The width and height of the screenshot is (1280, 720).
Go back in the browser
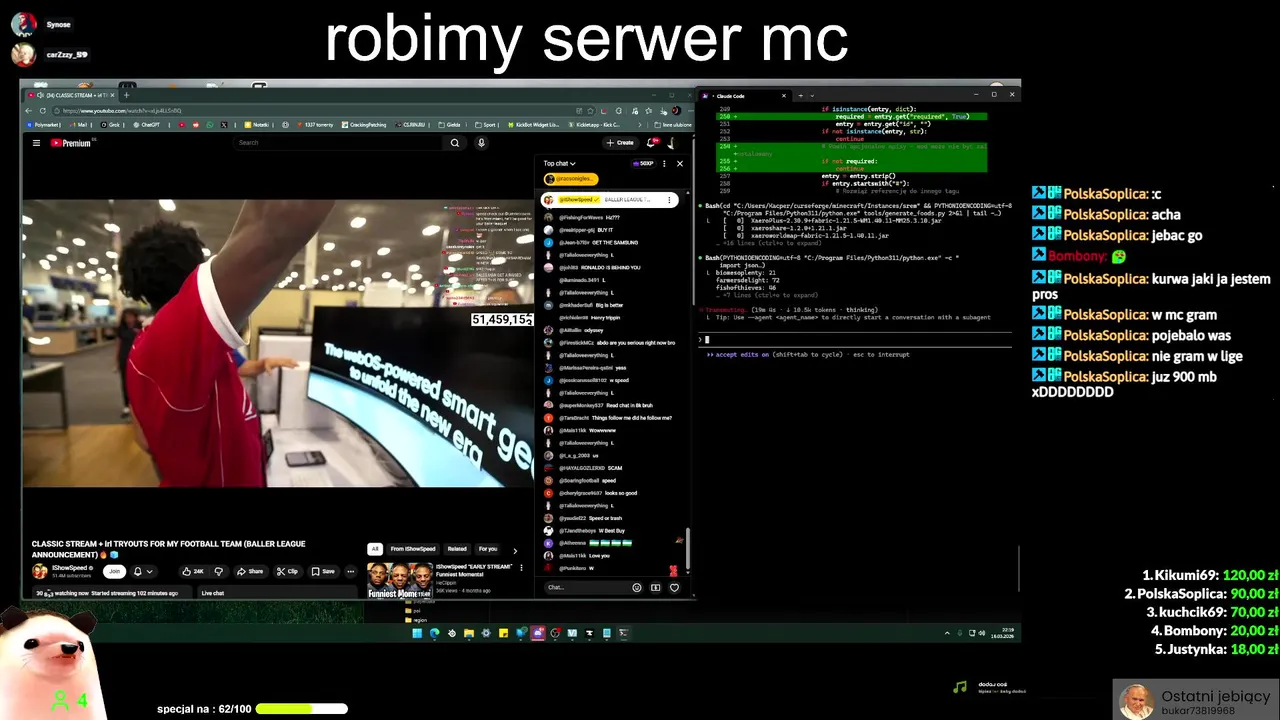pos(29,111)
